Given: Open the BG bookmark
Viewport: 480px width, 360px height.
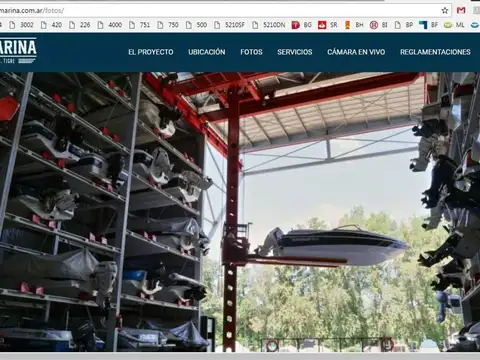Looking at the screenshot, I should click(x=302, y=25).
